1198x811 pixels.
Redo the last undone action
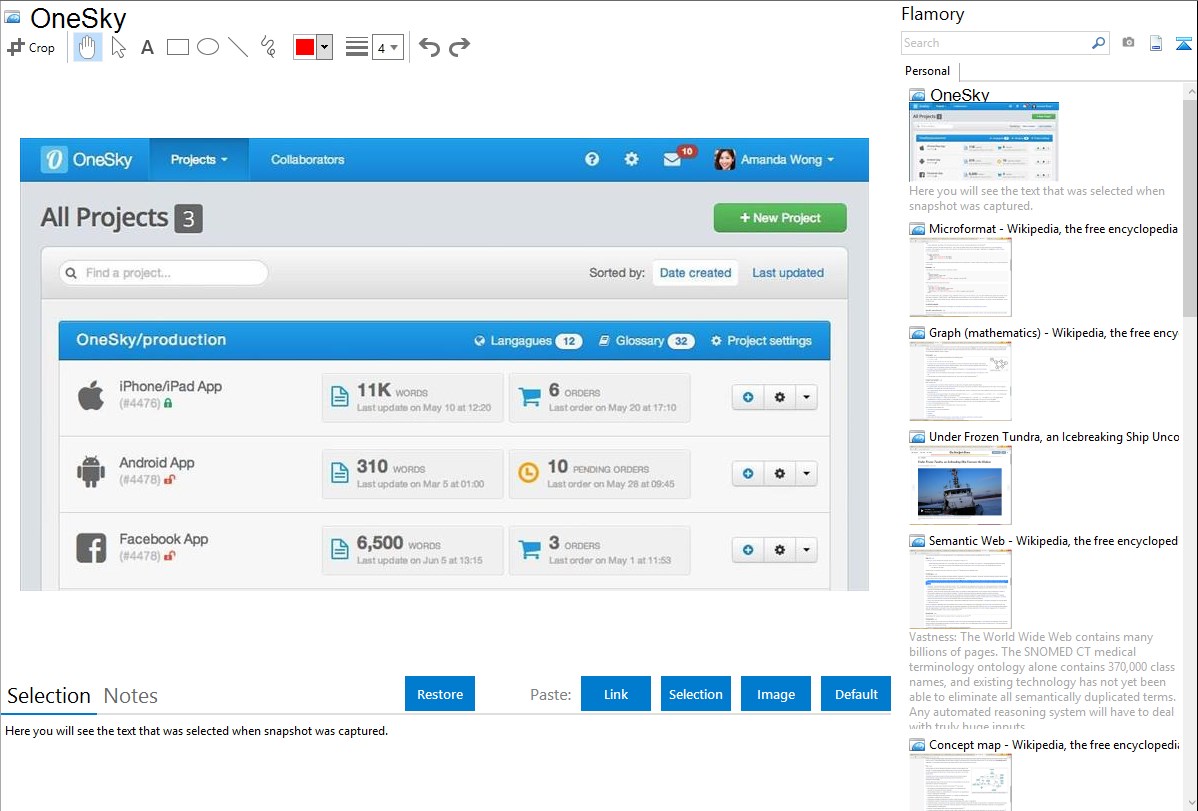pos(459,47)
